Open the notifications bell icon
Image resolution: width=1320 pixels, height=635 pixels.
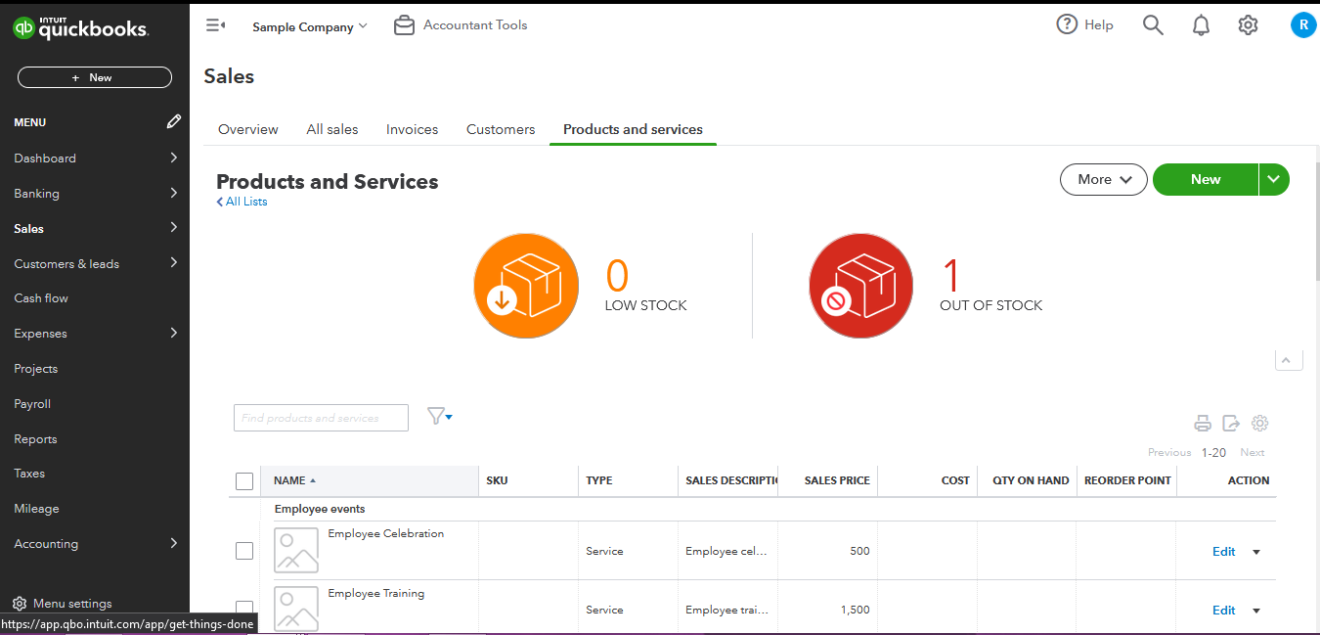point(1200,24)
